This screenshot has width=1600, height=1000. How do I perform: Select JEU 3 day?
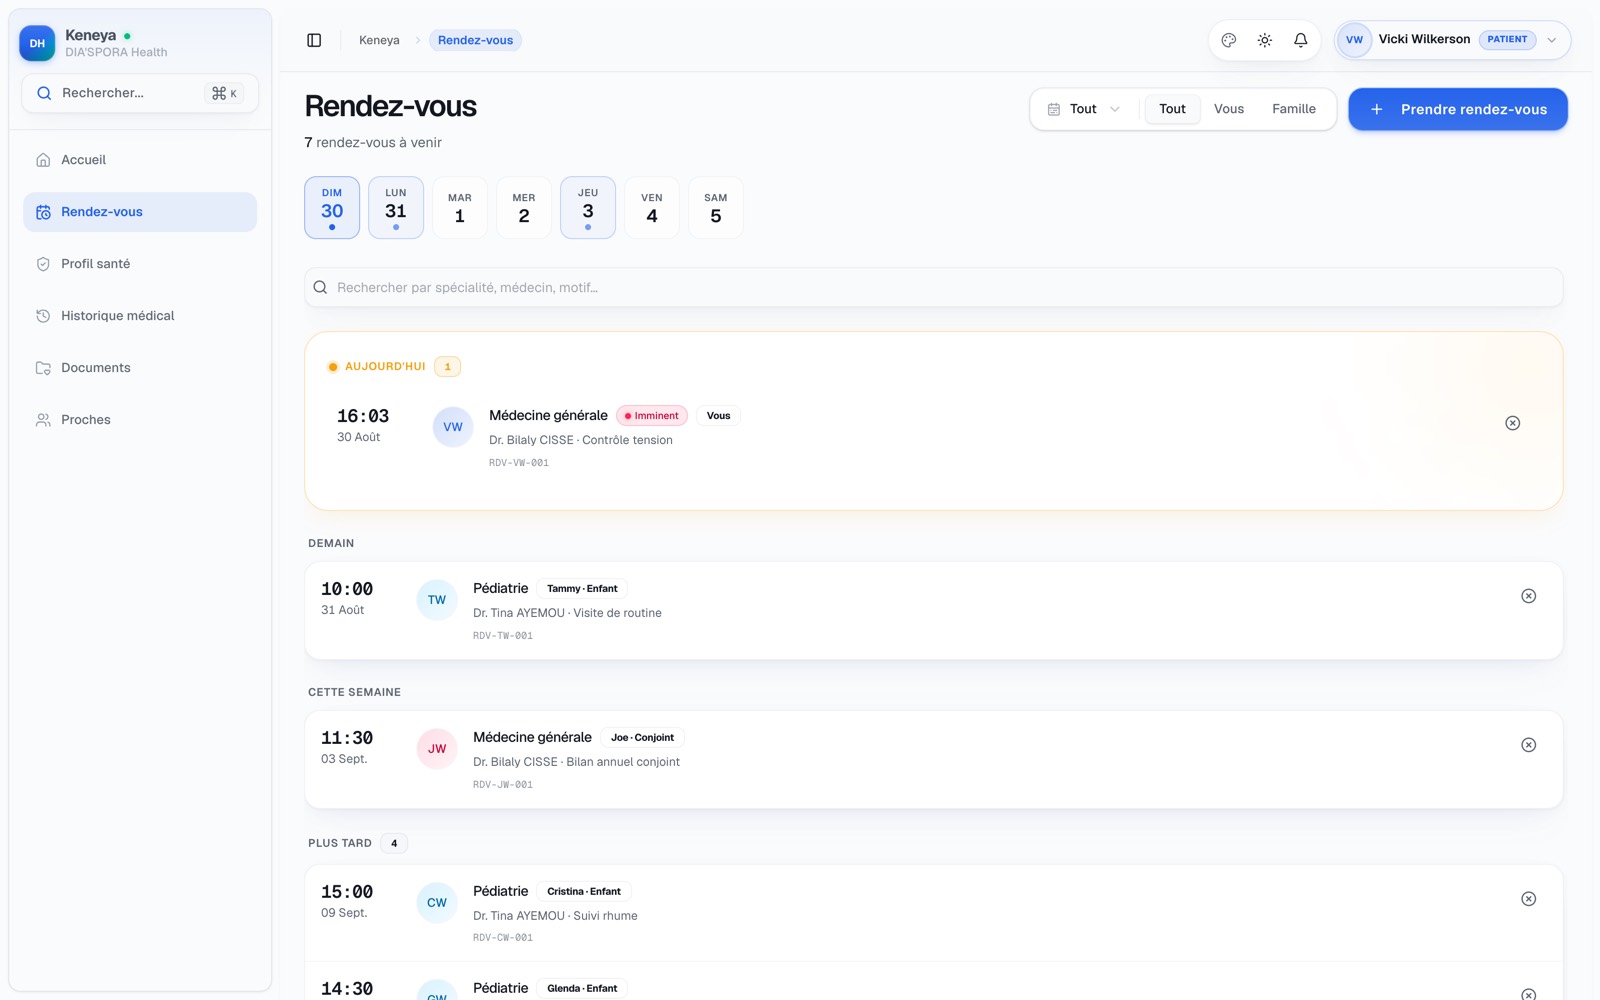(x=588, y=208)
